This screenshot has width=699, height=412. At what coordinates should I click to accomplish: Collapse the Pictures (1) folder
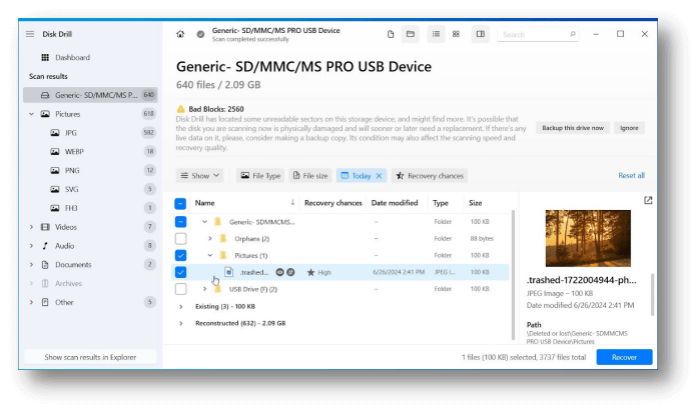[210, 255]
